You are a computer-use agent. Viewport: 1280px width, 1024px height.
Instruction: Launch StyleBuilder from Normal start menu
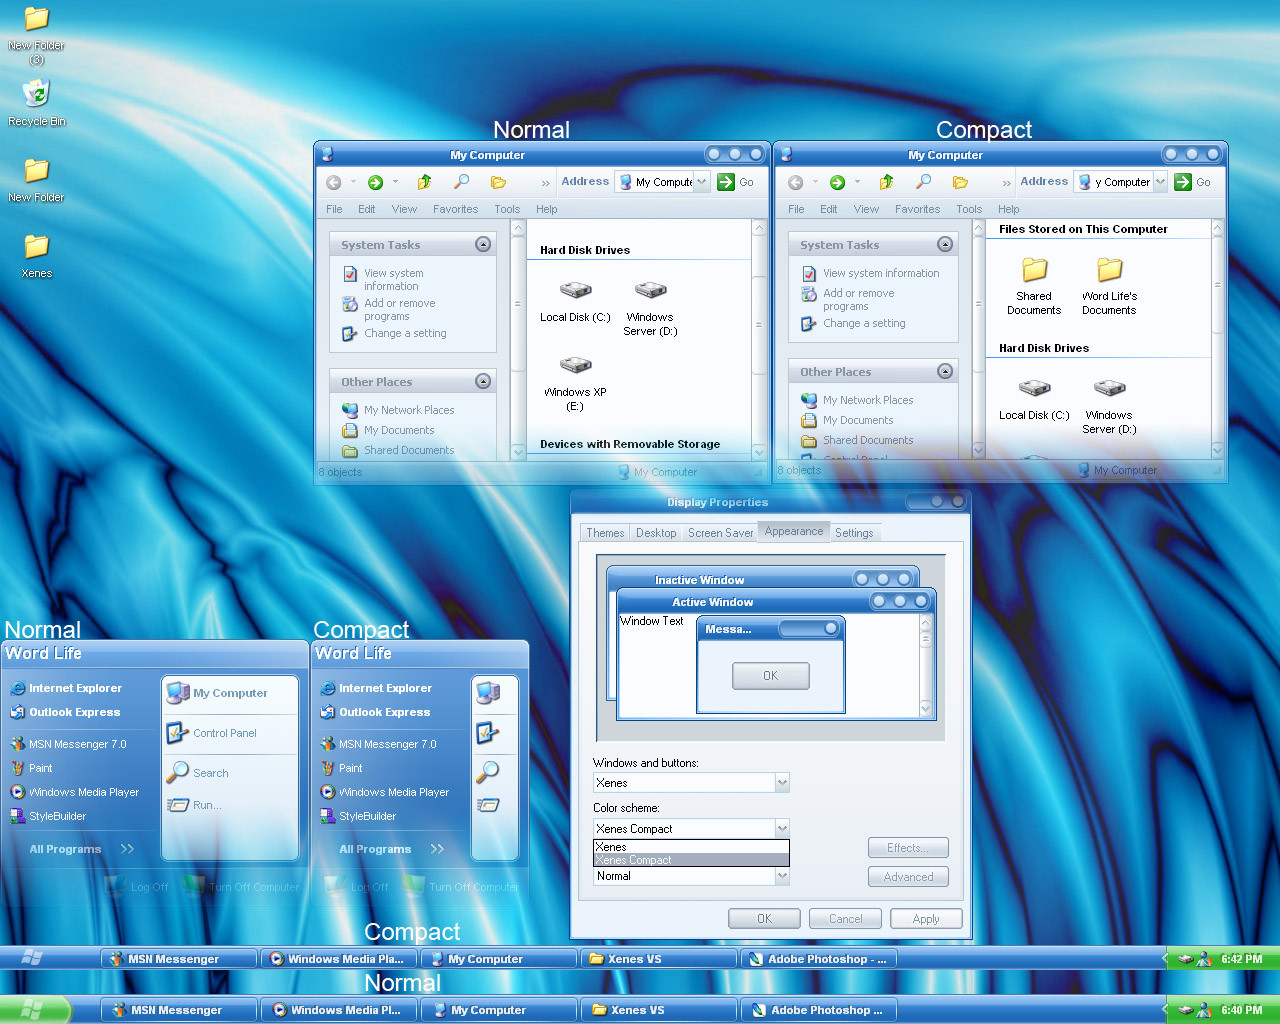[49, 816]
